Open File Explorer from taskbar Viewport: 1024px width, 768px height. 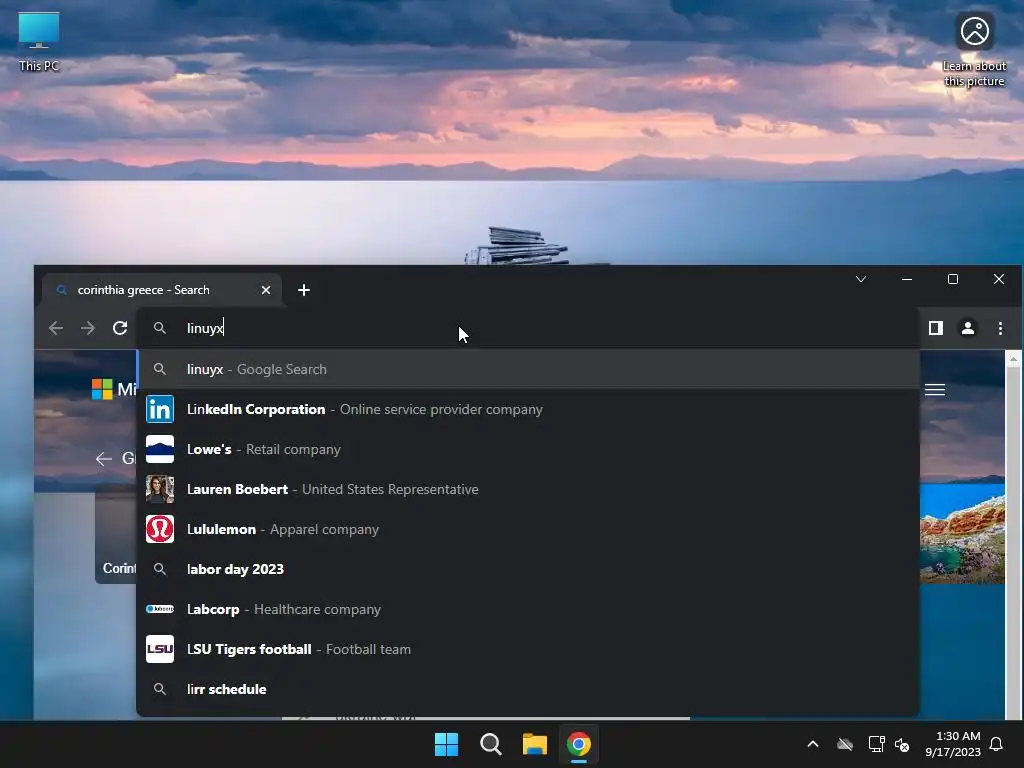click(x=535, y=744)
